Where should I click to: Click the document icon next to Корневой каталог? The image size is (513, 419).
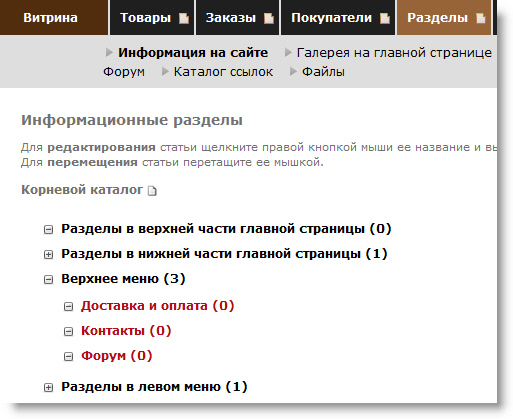pyautogui.click(x=152, y=191)
